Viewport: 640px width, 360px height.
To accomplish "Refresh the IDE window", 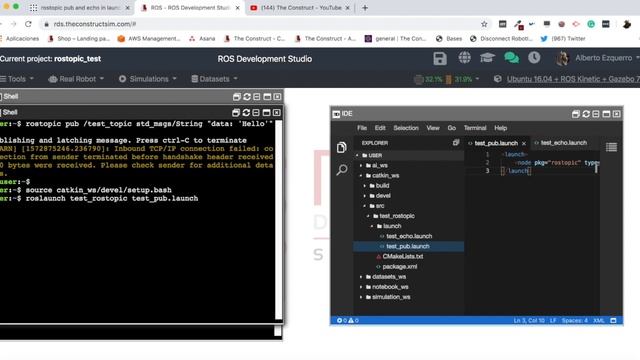I will click(586, 114).
